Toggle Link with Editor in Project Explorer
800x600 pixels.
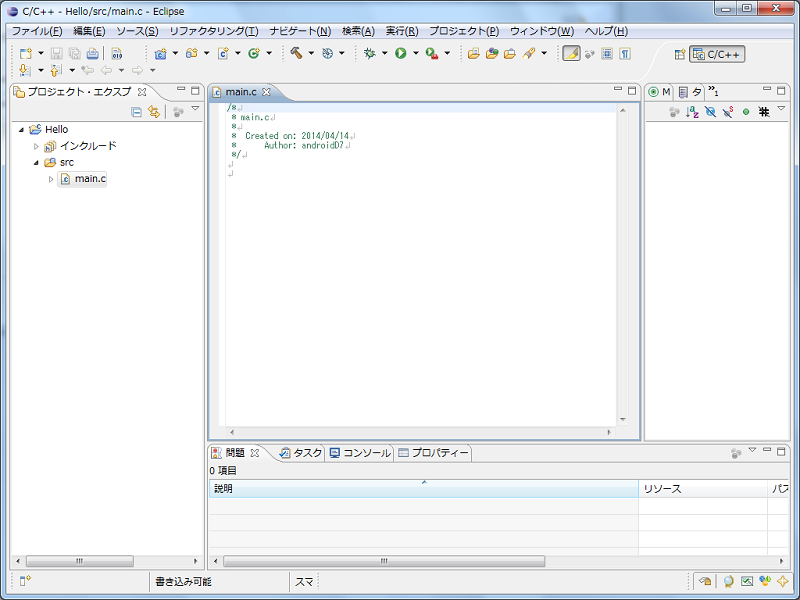(154, 112)
